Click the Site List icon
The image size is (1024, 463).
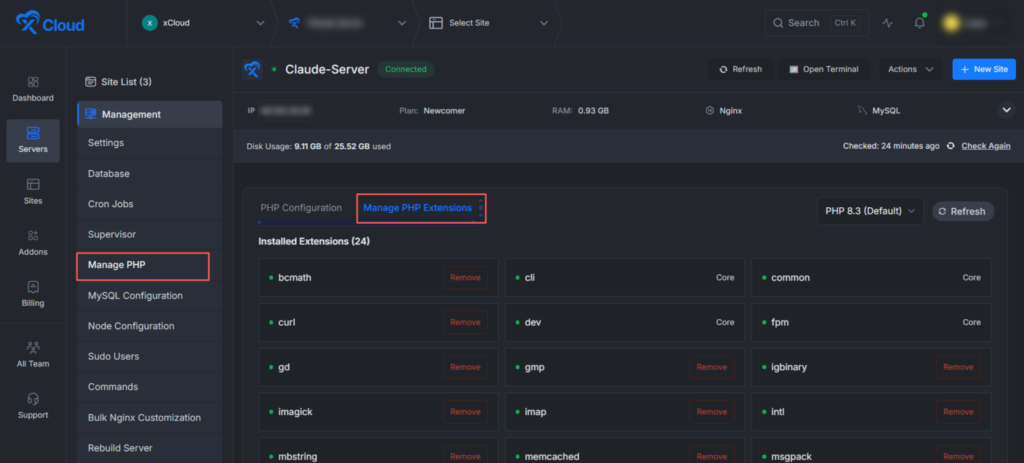point(91,82)
